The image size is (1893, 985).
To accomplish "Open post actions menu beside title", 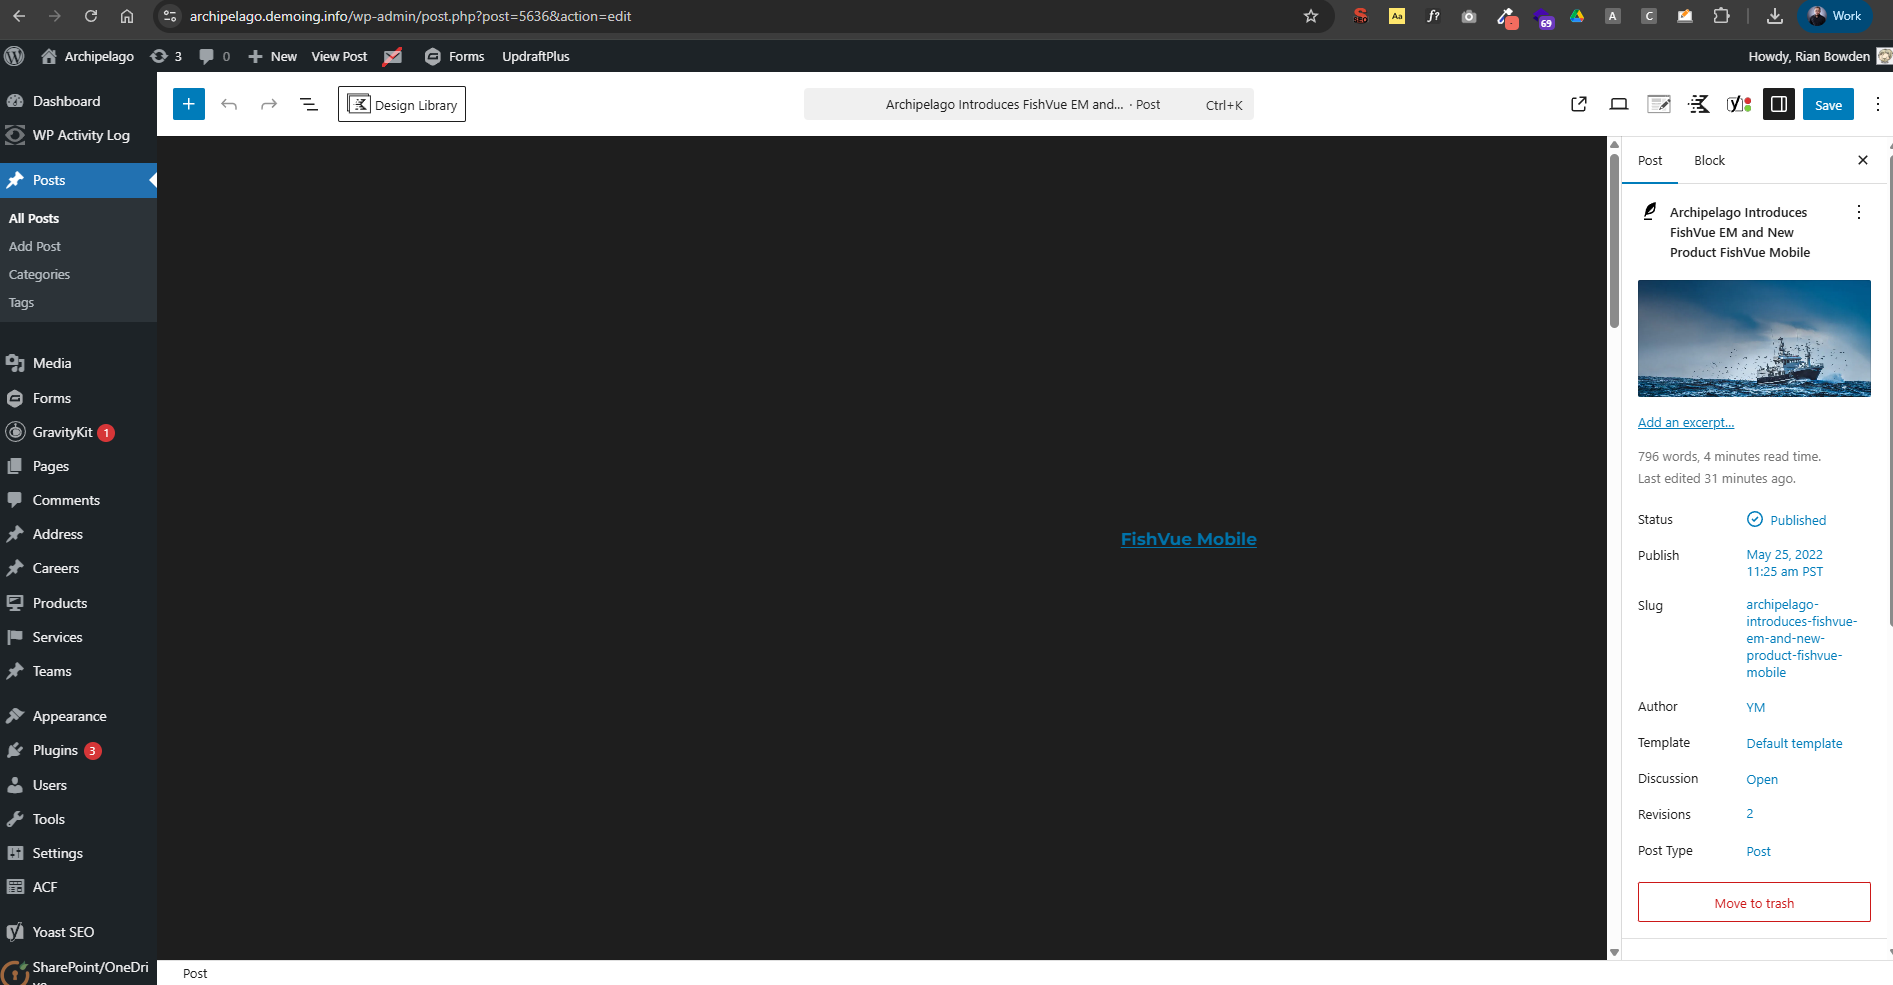I will (1859, 212).
